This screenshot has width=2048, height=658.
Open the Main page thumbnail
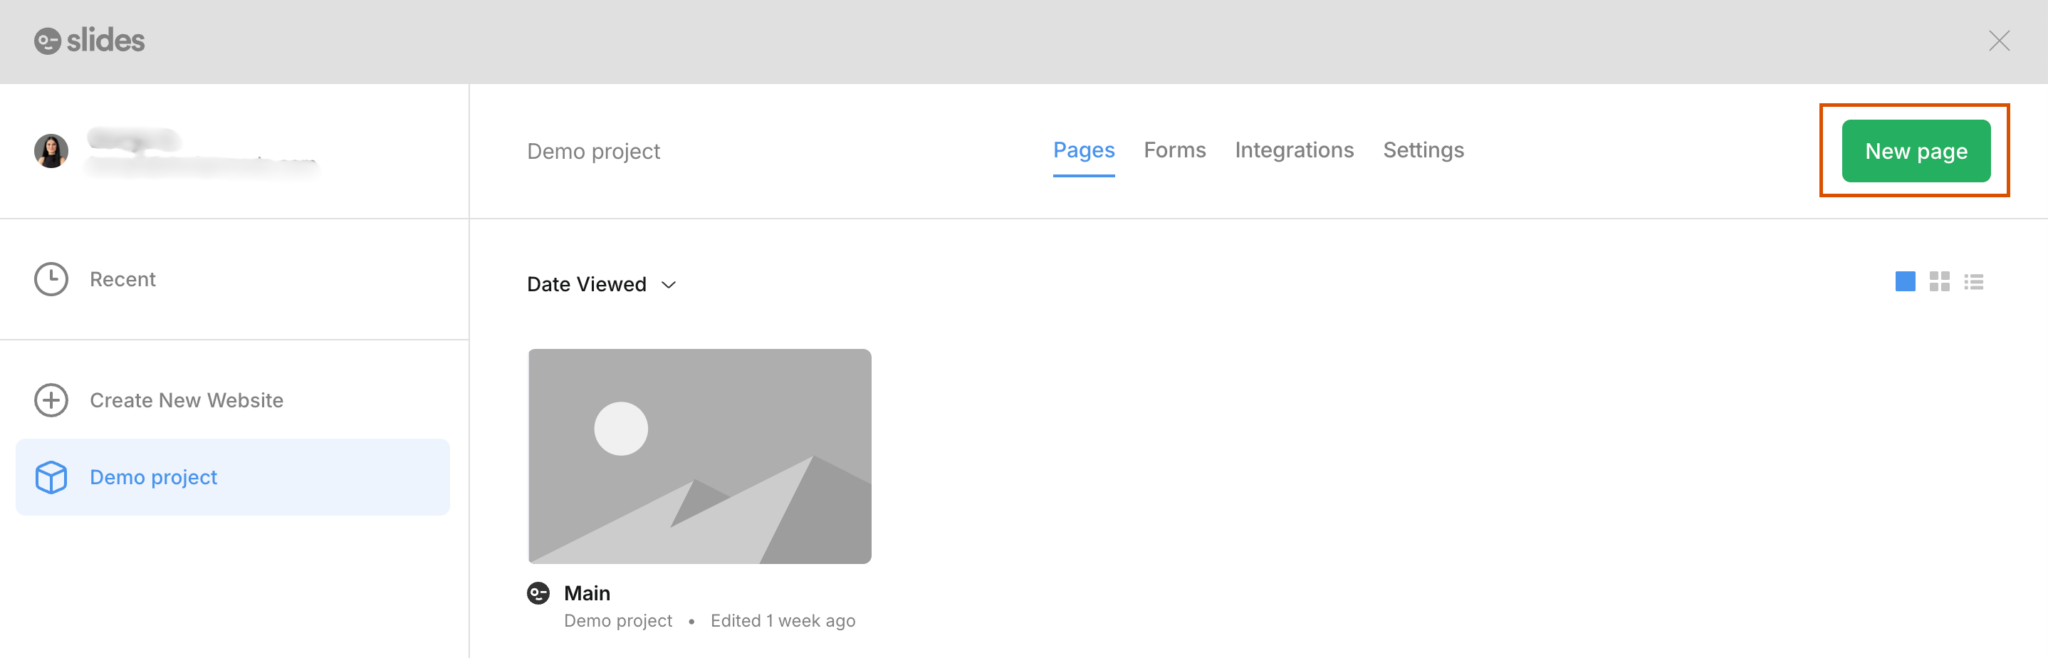[699, 456]
